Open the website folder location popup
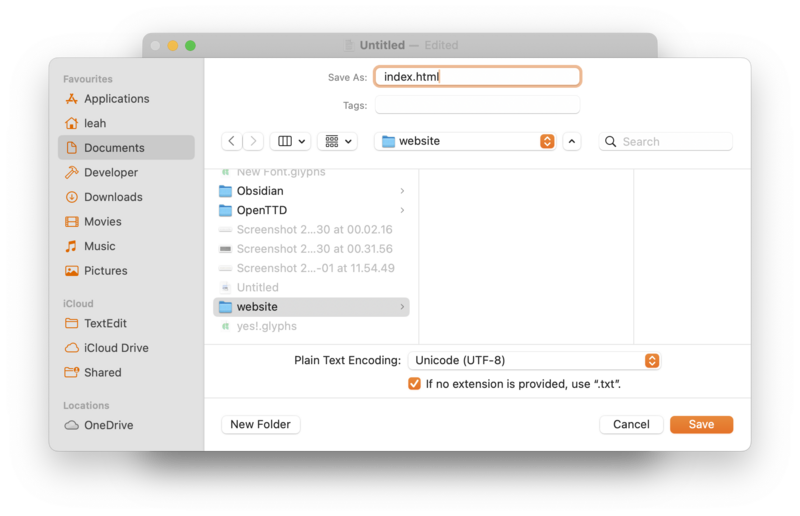Viewport: 800px width, 516px height. 465,142
